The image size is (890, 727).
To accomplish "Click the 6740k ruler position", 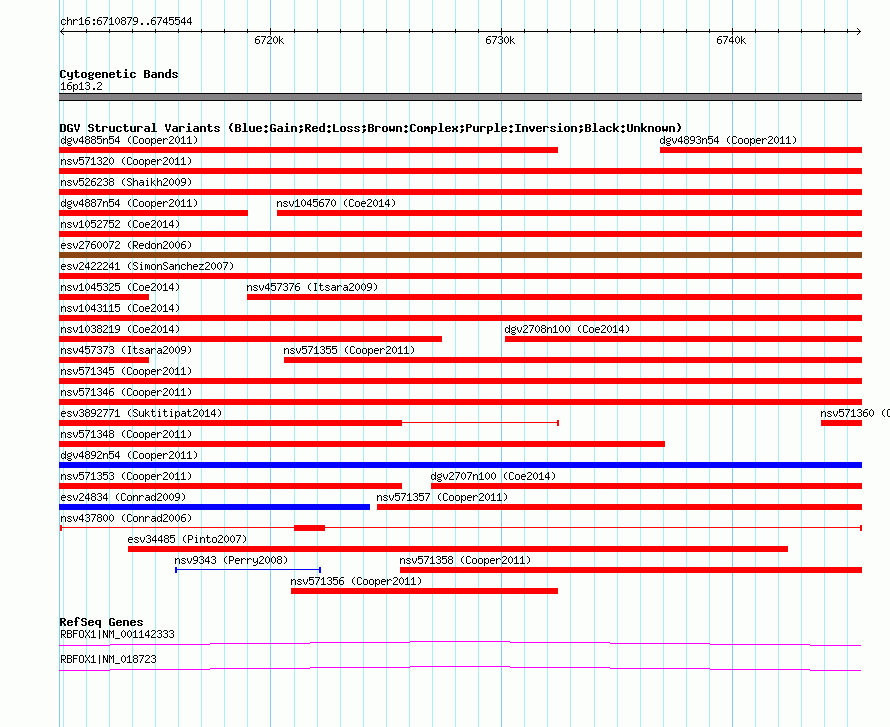I will pyautogui.click(x=731, y=40).
